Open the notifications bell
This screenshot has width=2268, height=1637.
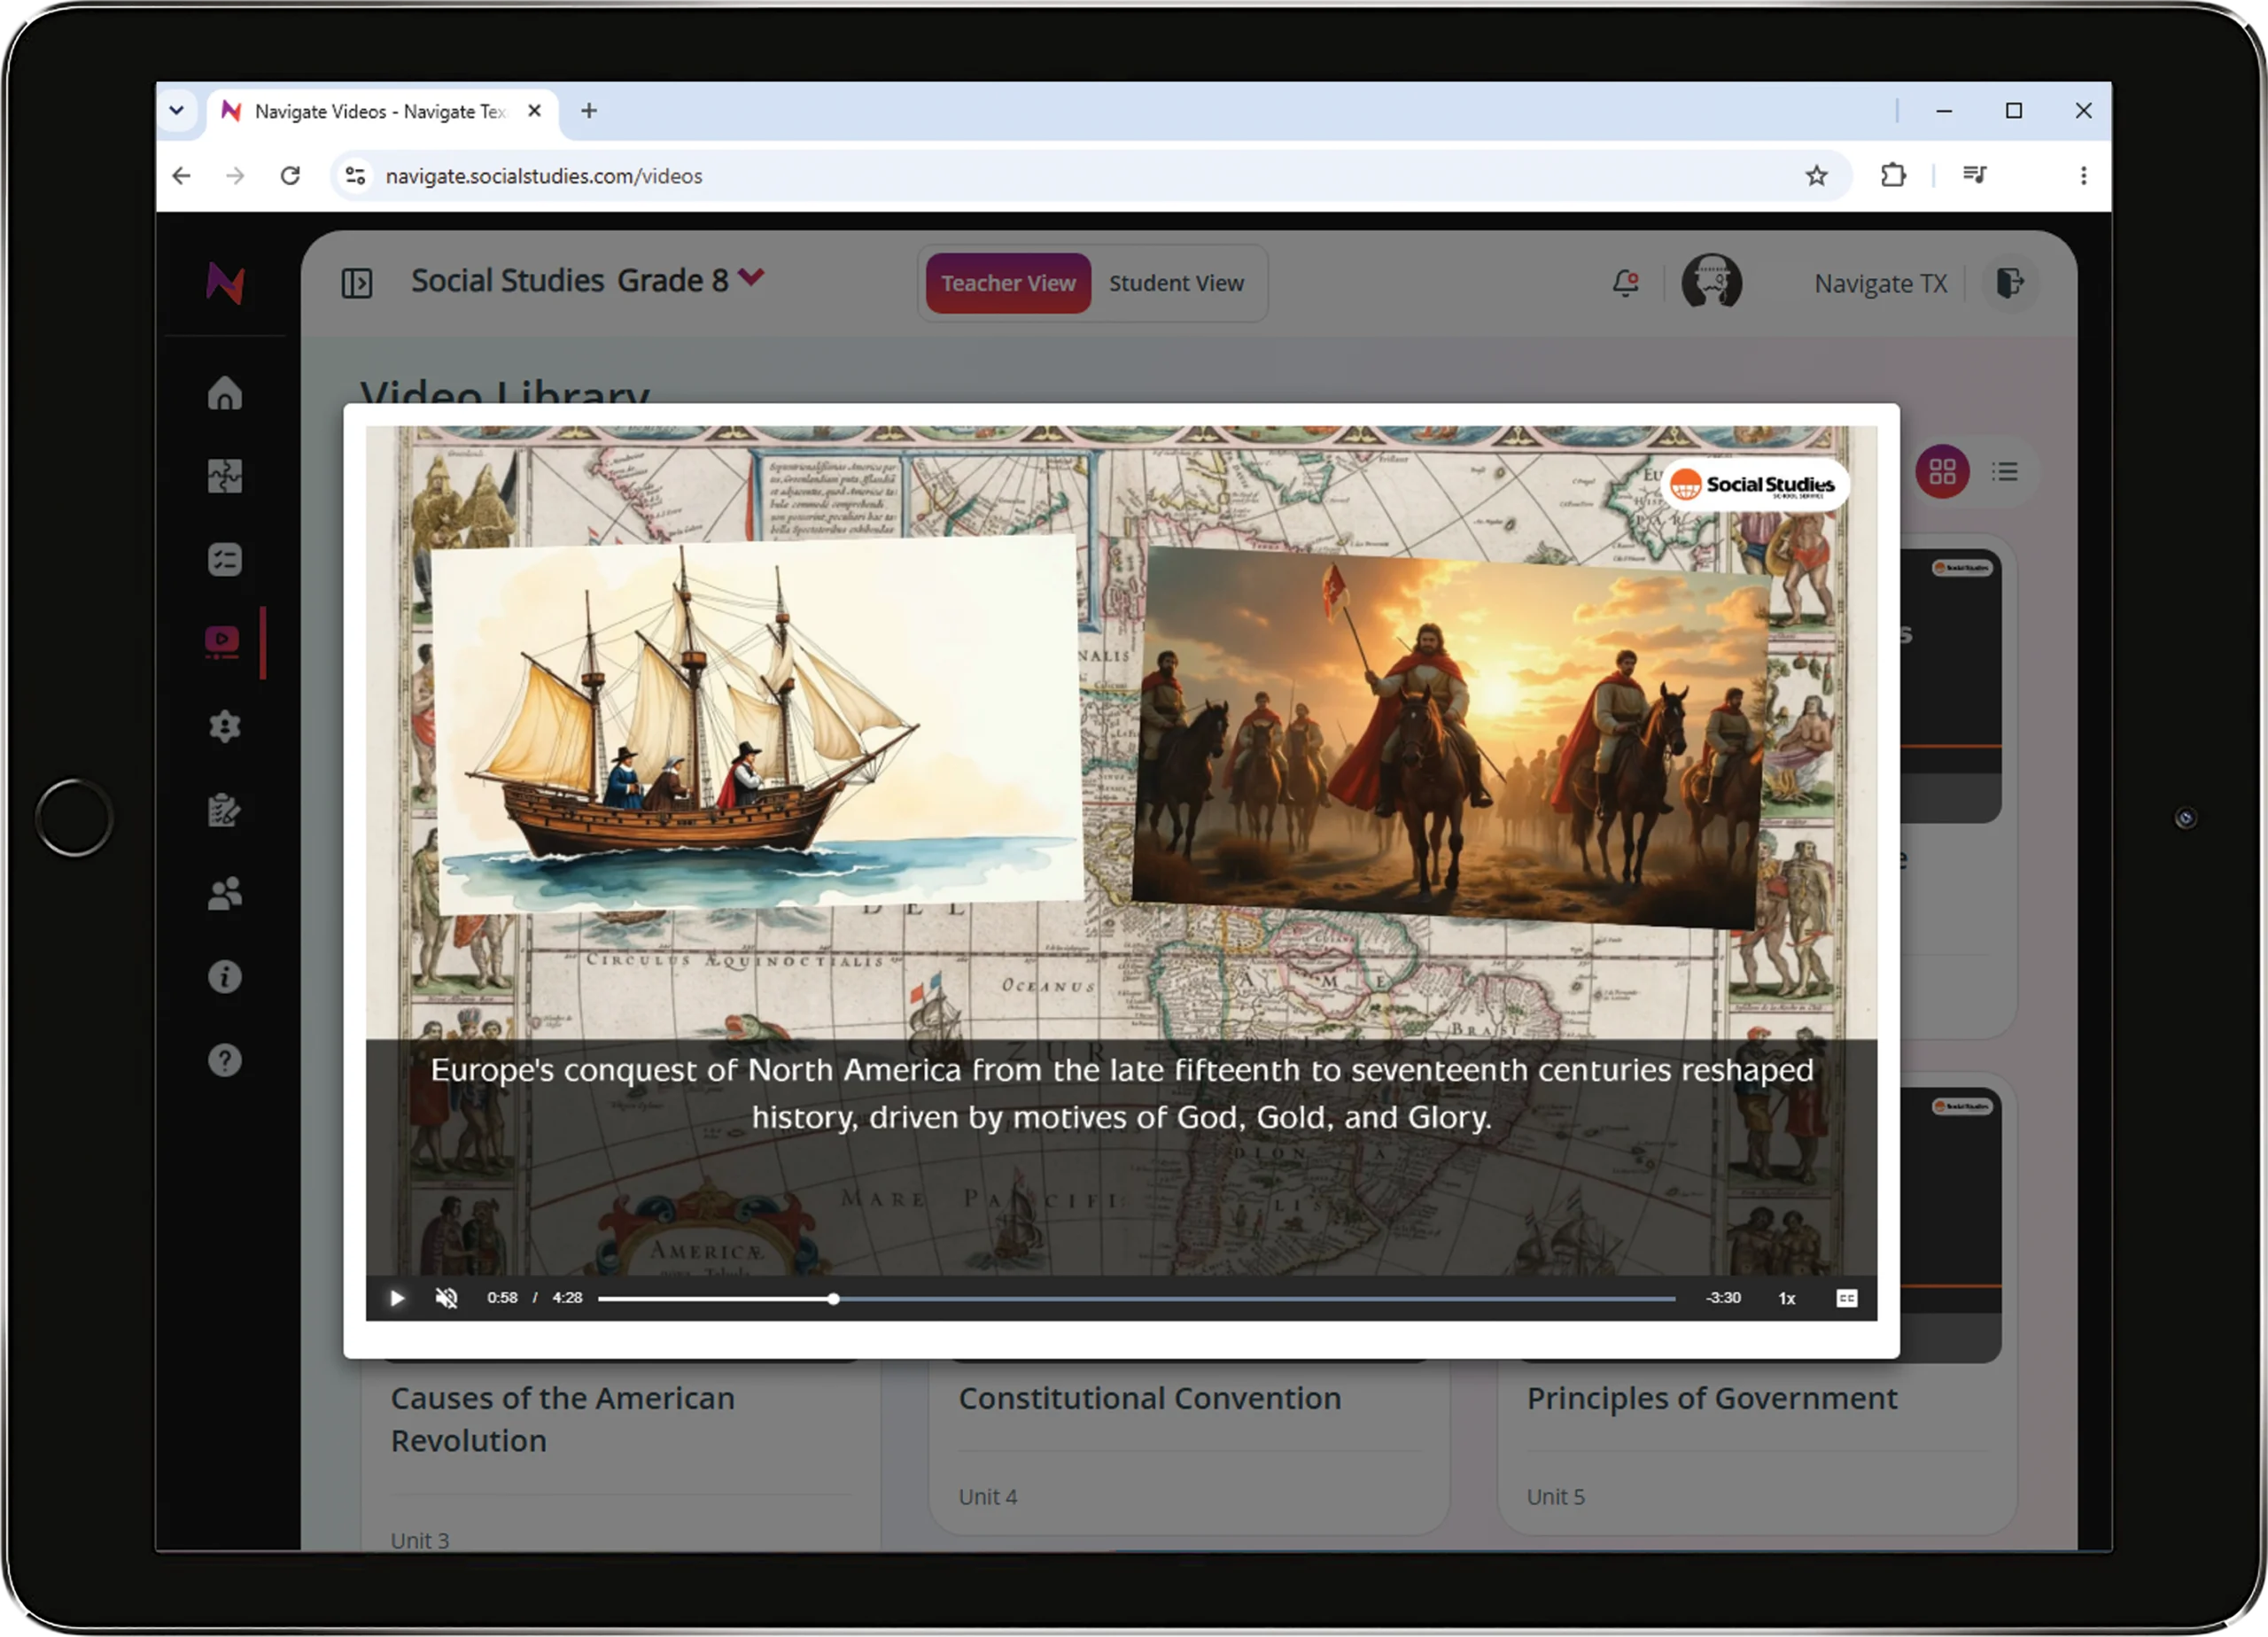(x=1625, y=283)
